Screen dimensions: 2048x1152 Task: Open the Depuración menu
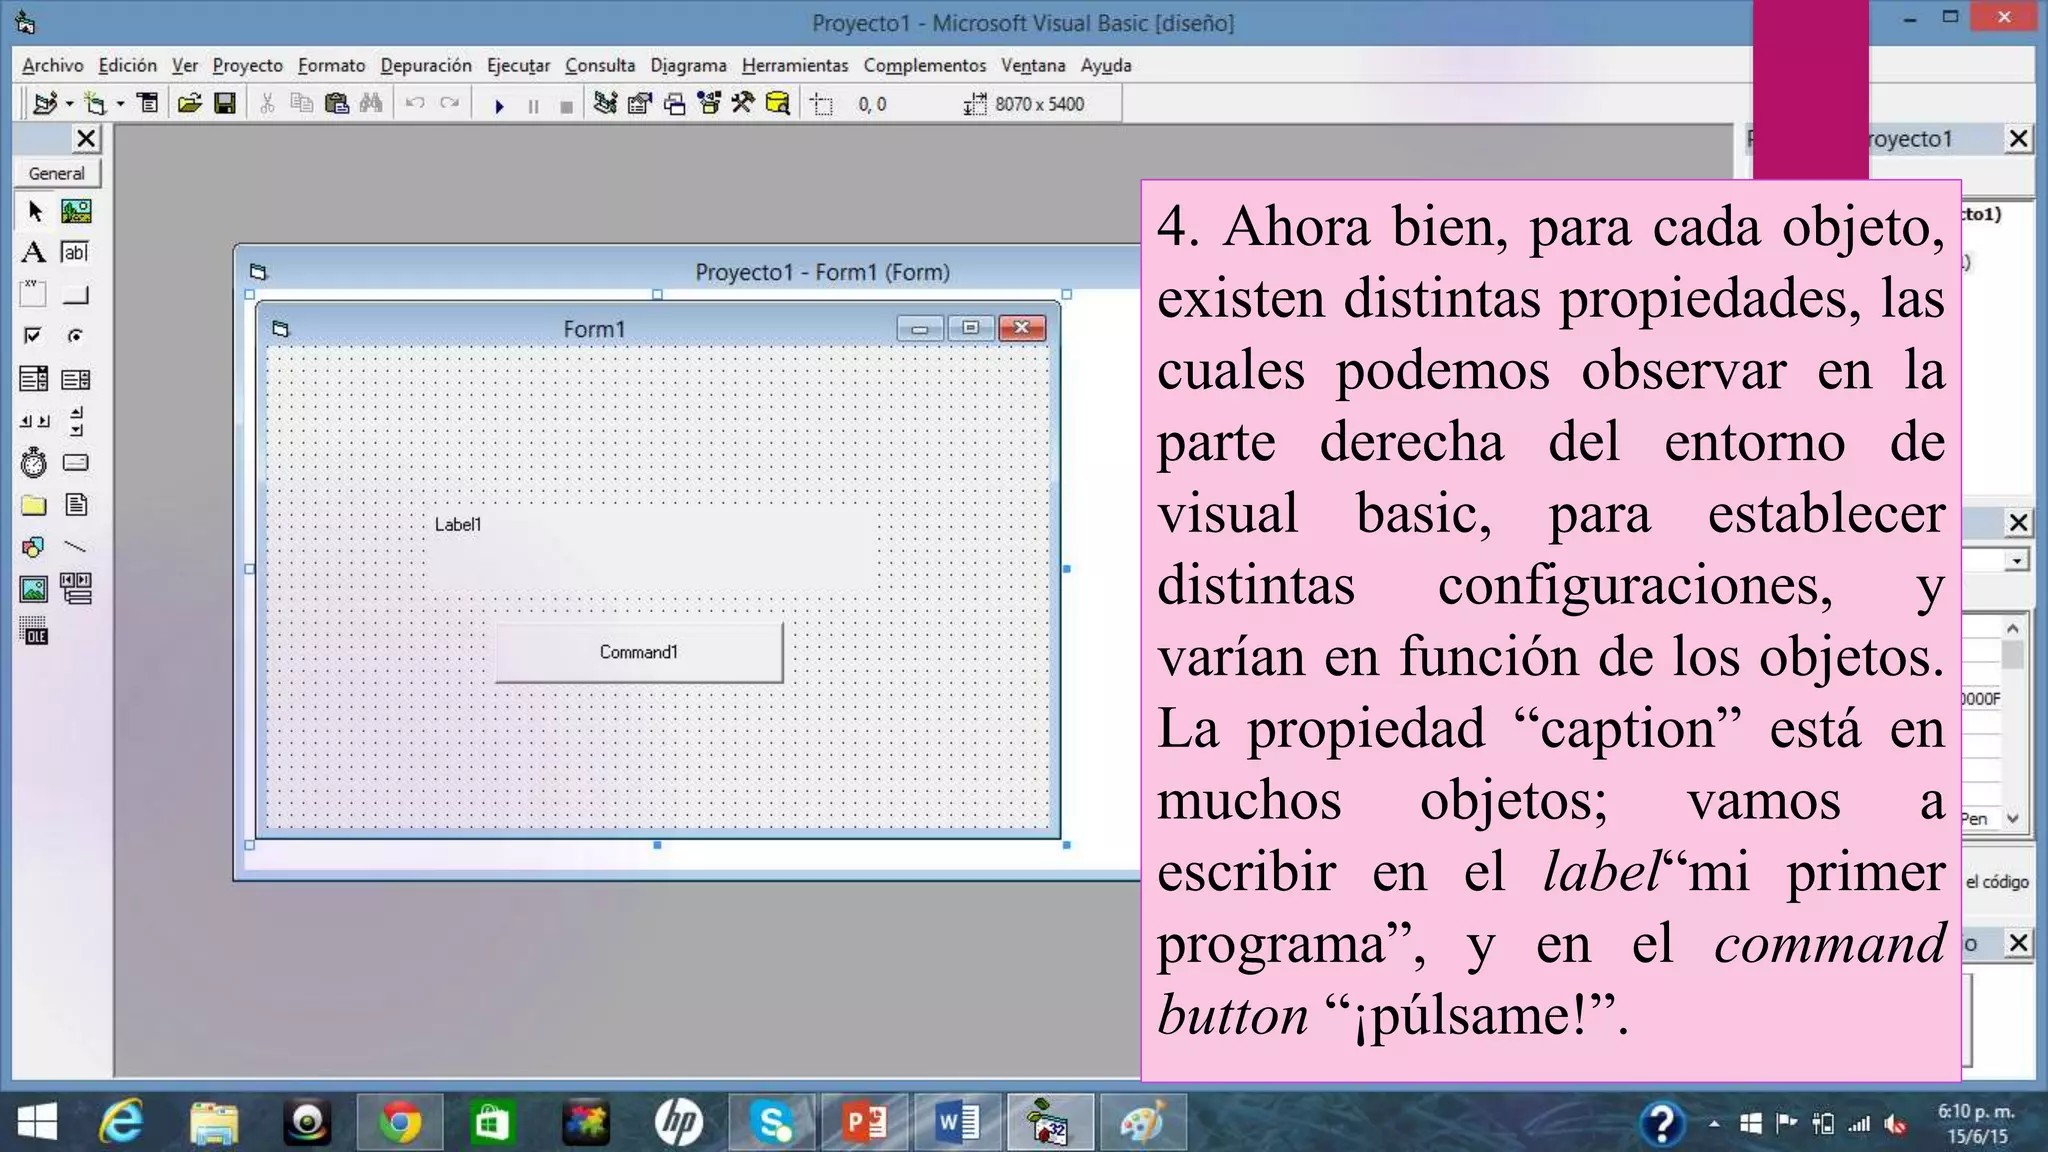[x=426, y=65]
